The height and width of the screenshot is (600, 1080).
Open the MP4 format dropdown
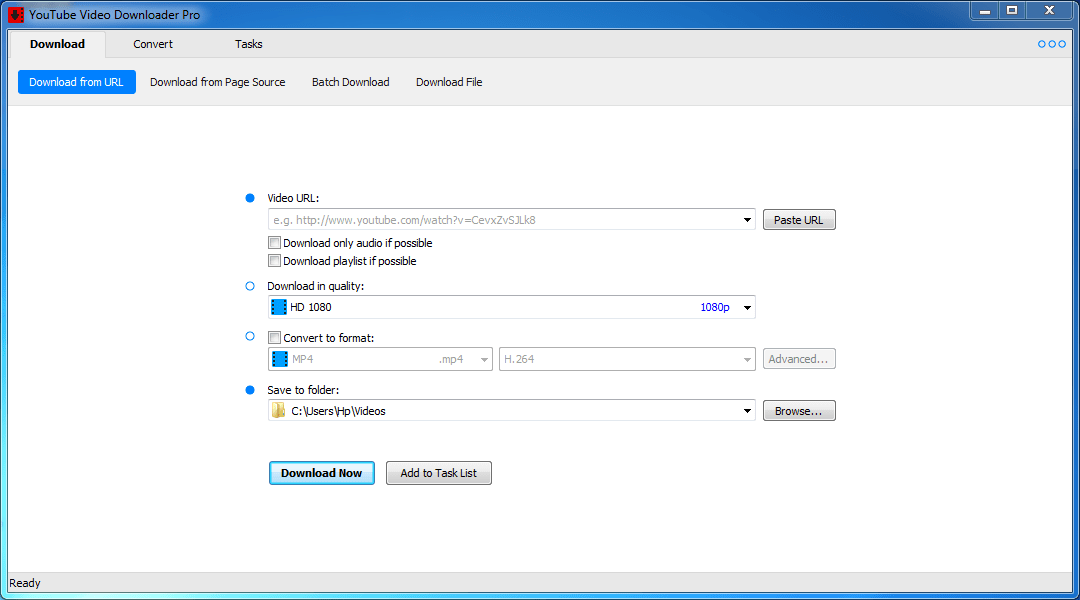click(x=484, y=359)
